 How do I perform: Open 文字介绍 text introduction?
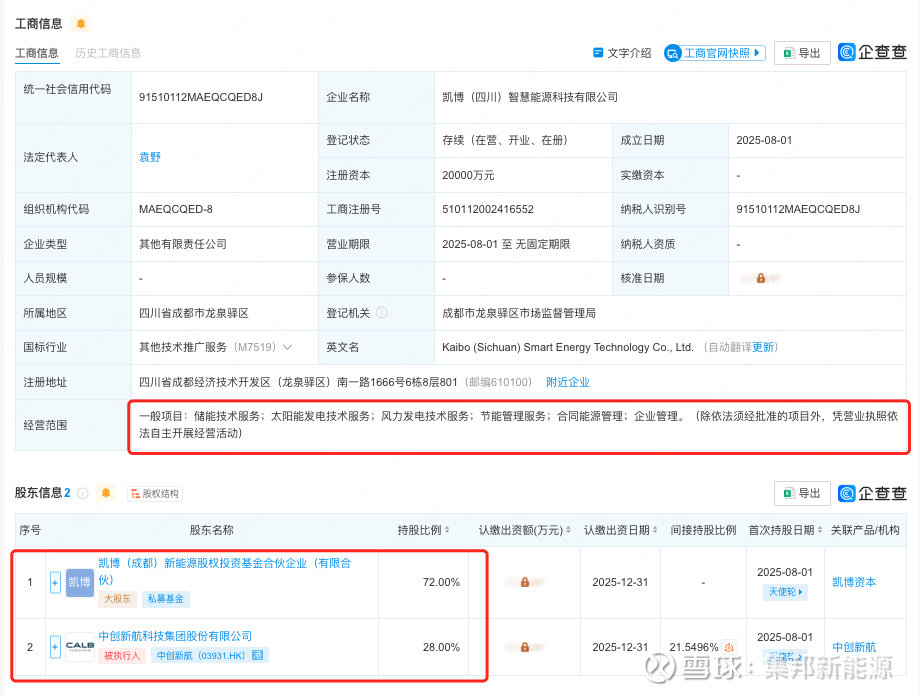click(622, 53)
